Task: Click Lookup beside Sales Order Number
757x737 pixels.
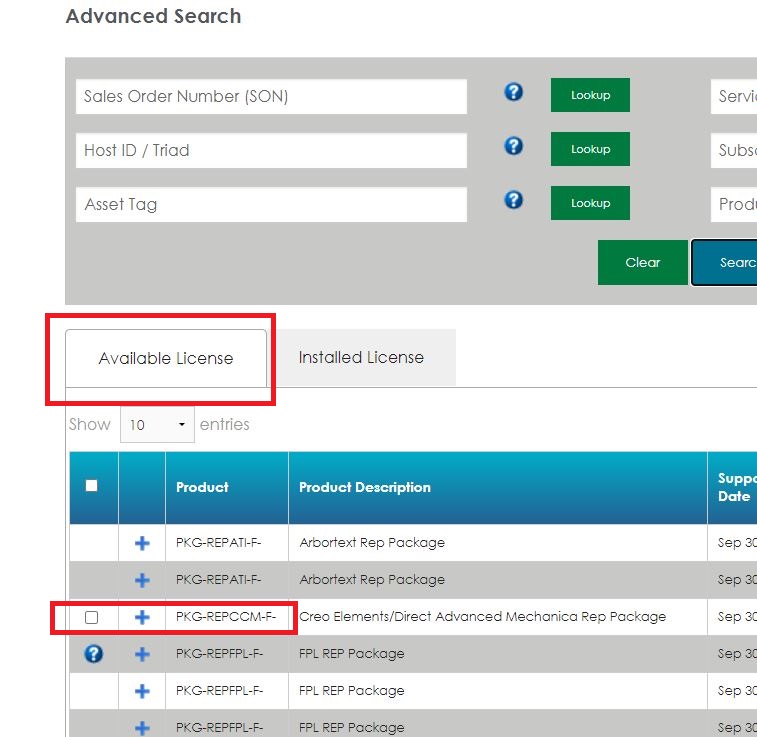Action: pyautogui.click(x=590, y=95)
